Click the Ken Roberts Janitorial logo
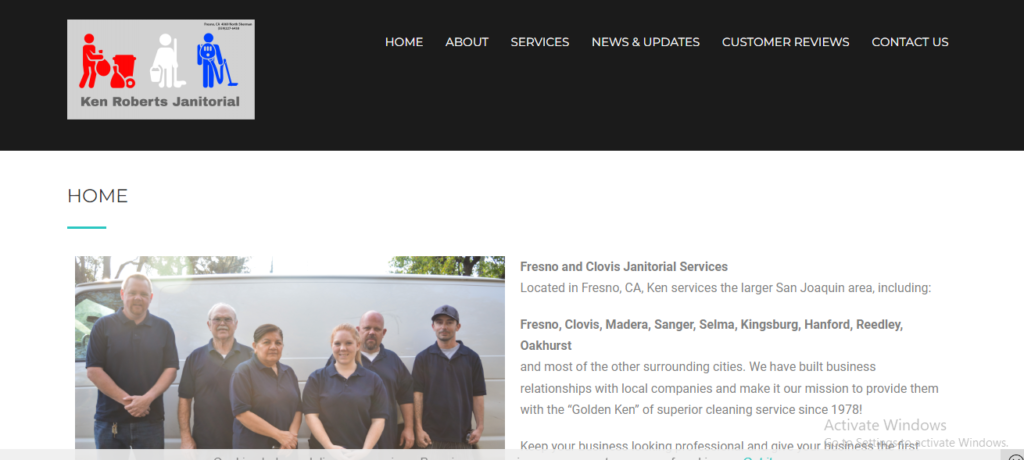The image size is (1024, 460). coord(161,69)
